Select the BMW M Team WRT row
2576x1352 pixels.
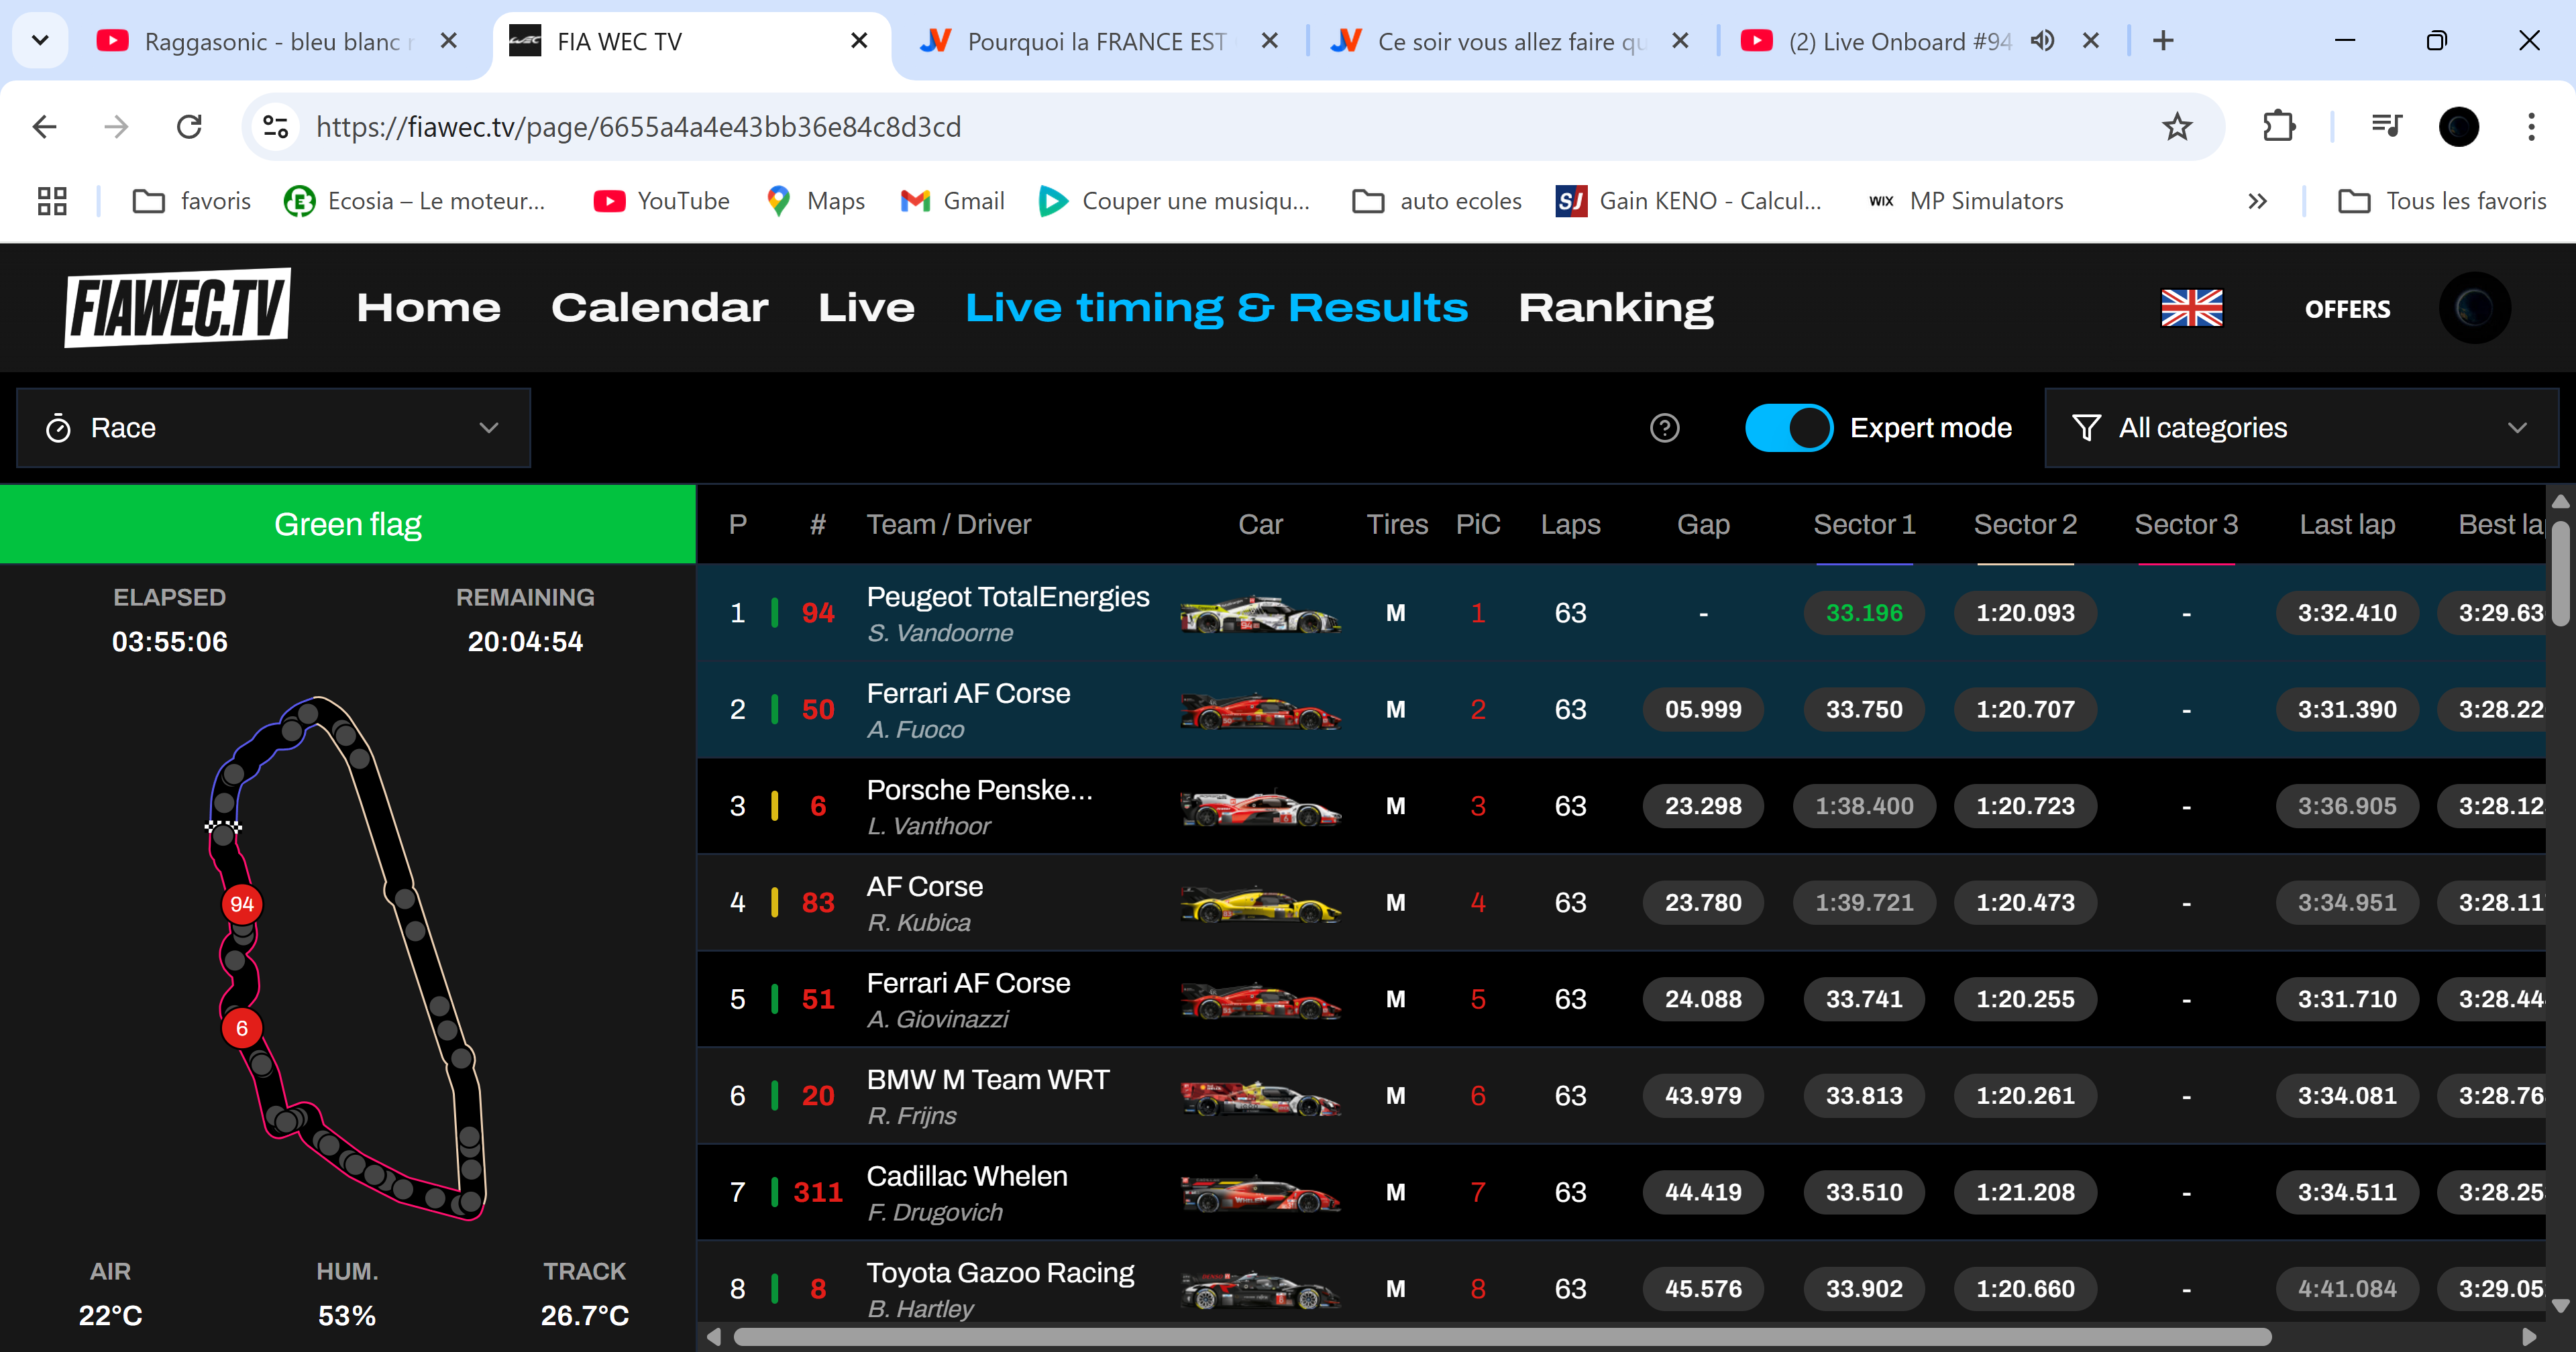click(x=1621, y=1096)
